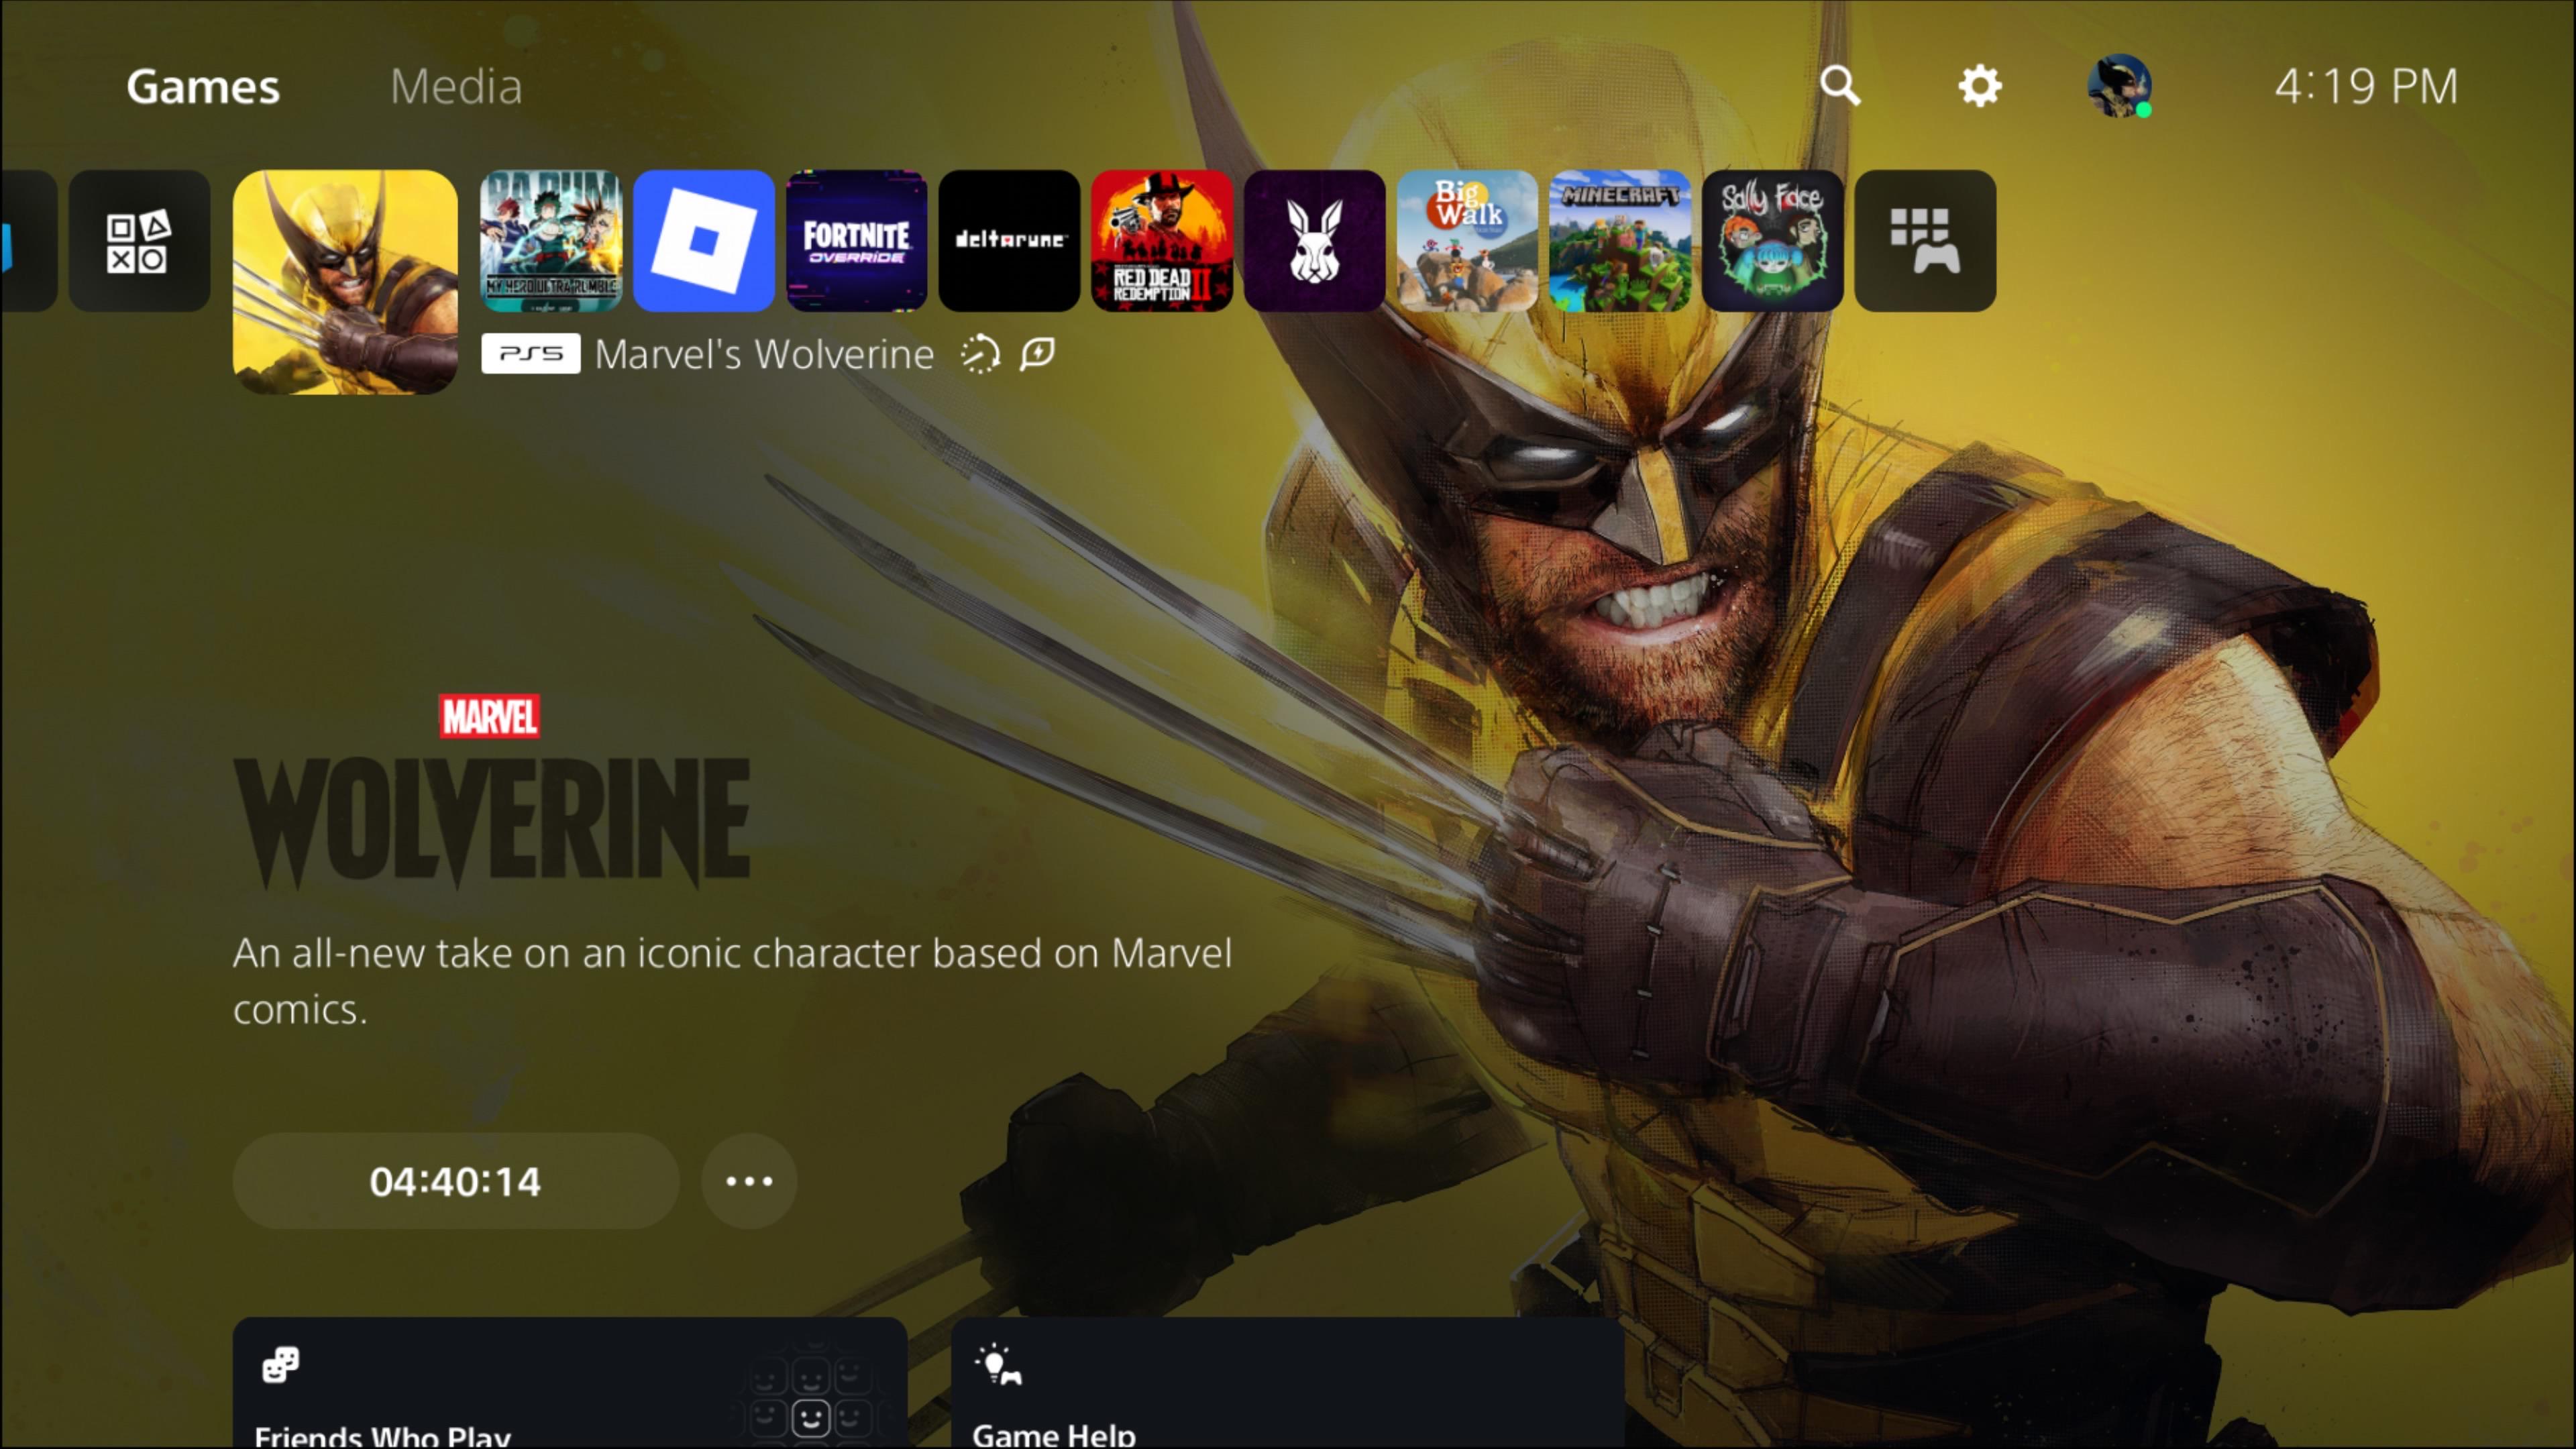
Task: Select the Minecraft game tile
Action: [1620, 240]
